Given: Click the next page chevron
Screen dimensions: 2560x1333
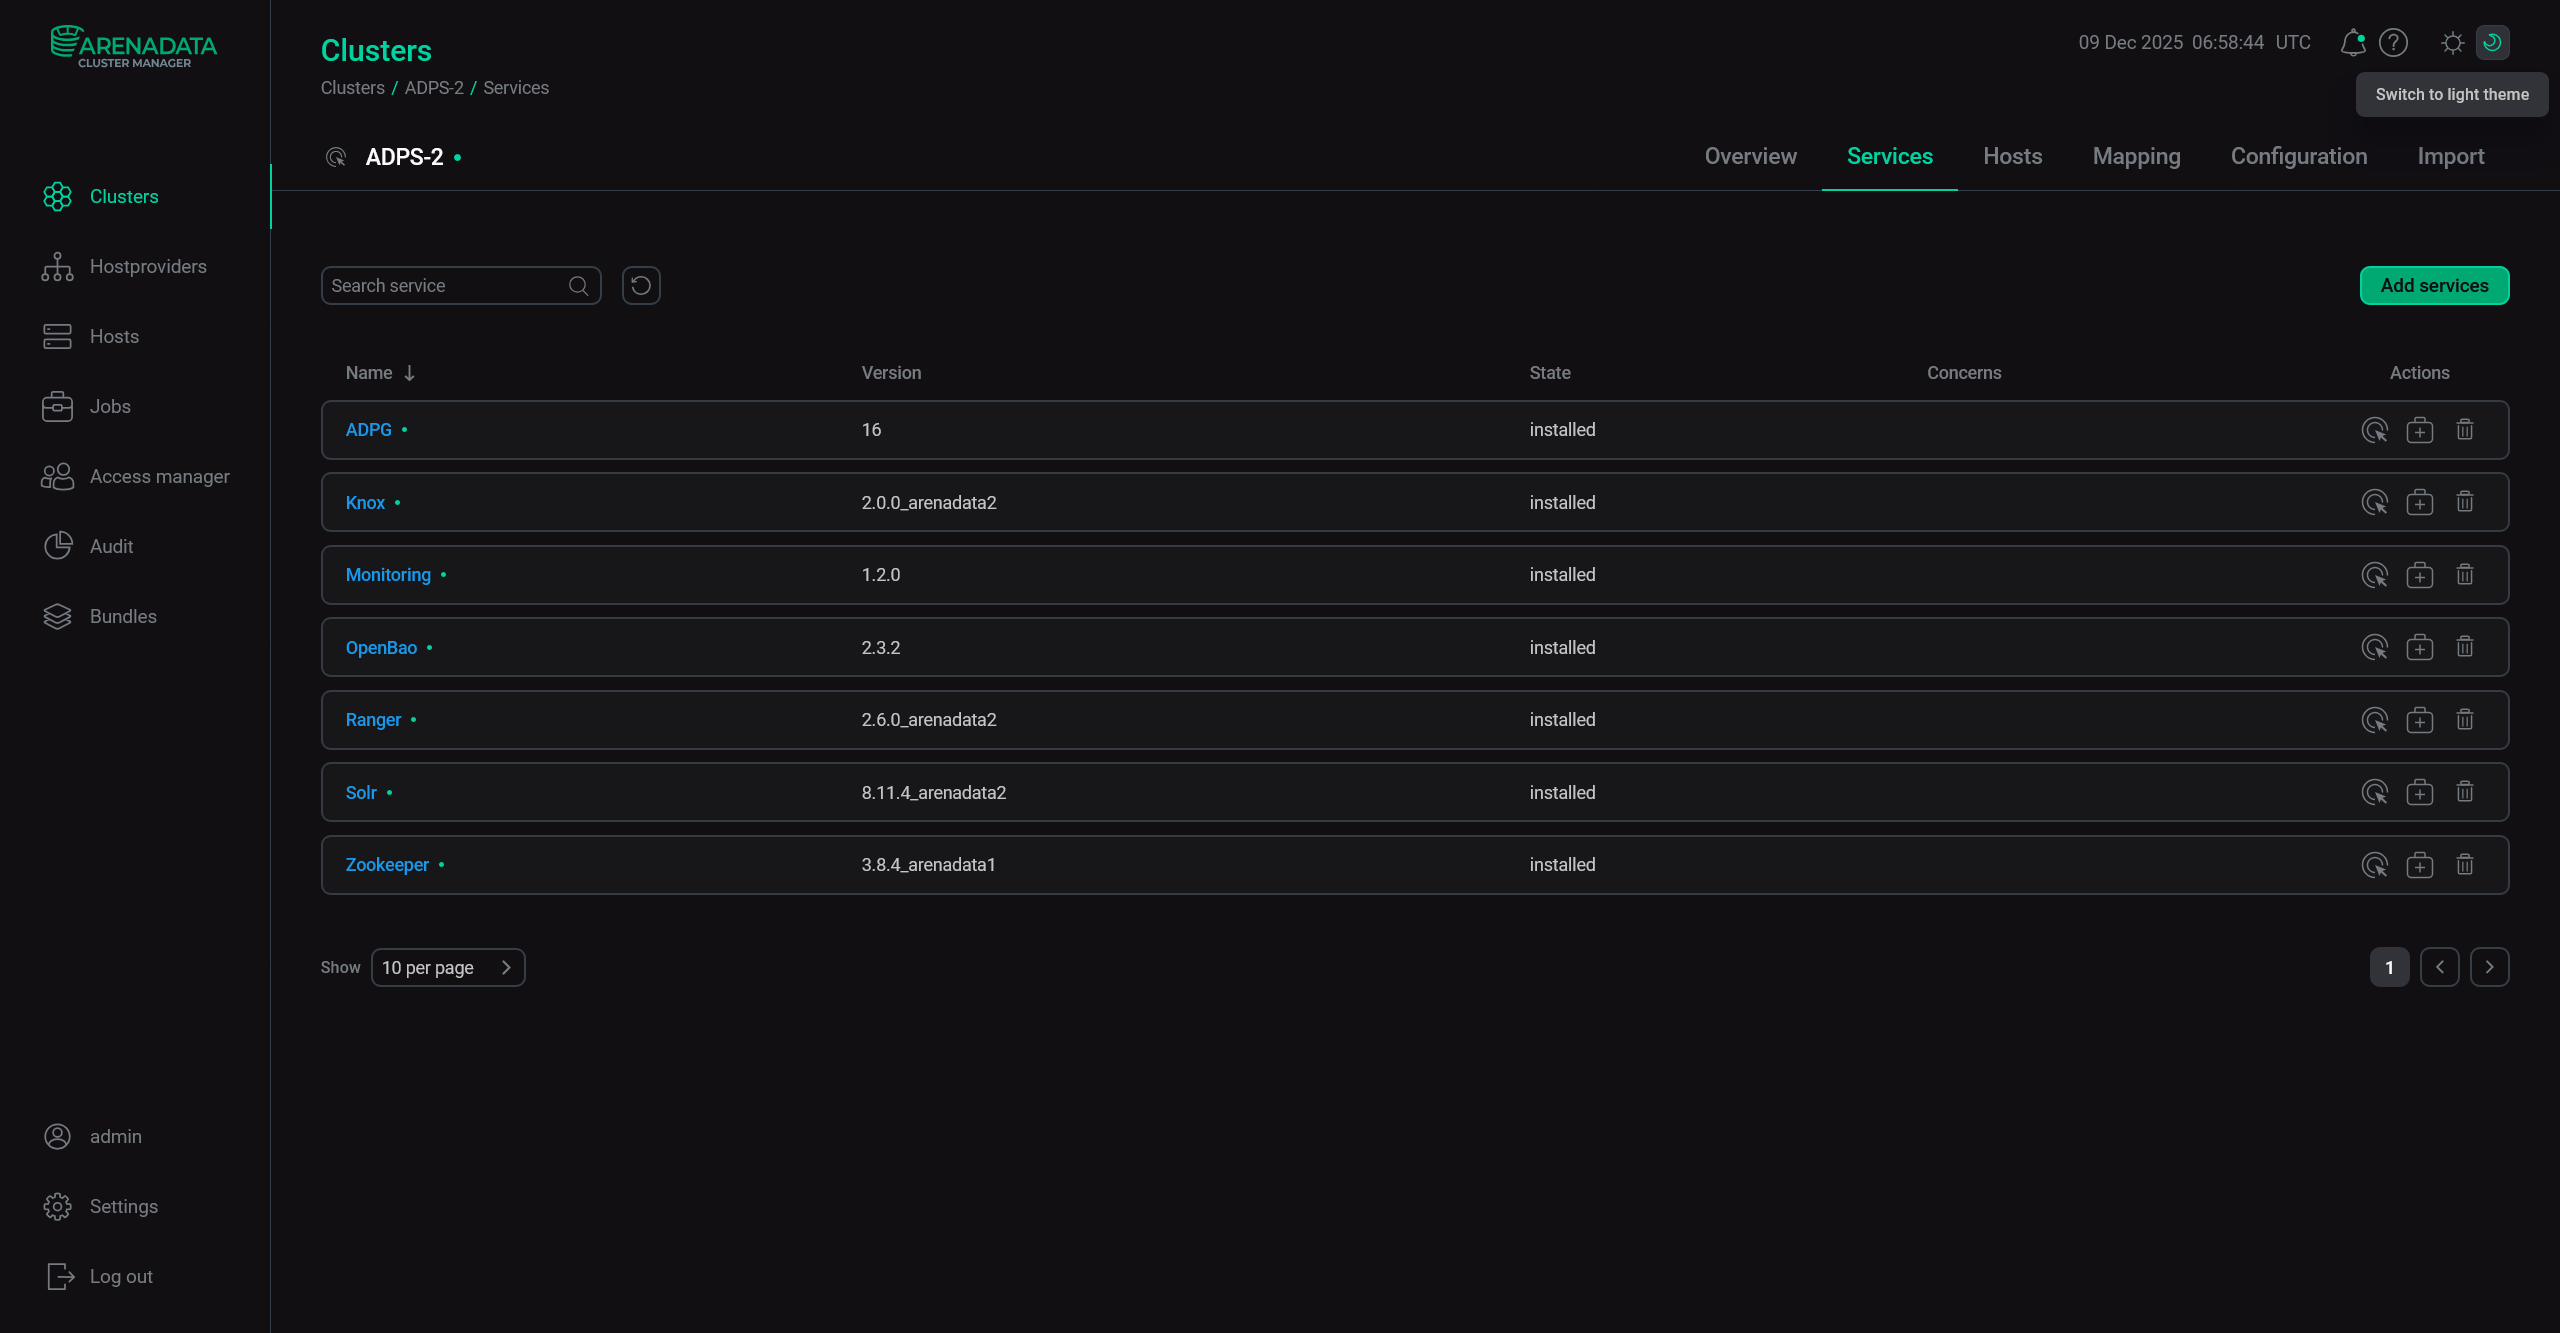Looking at the screenshot, I should (2489, 967).
